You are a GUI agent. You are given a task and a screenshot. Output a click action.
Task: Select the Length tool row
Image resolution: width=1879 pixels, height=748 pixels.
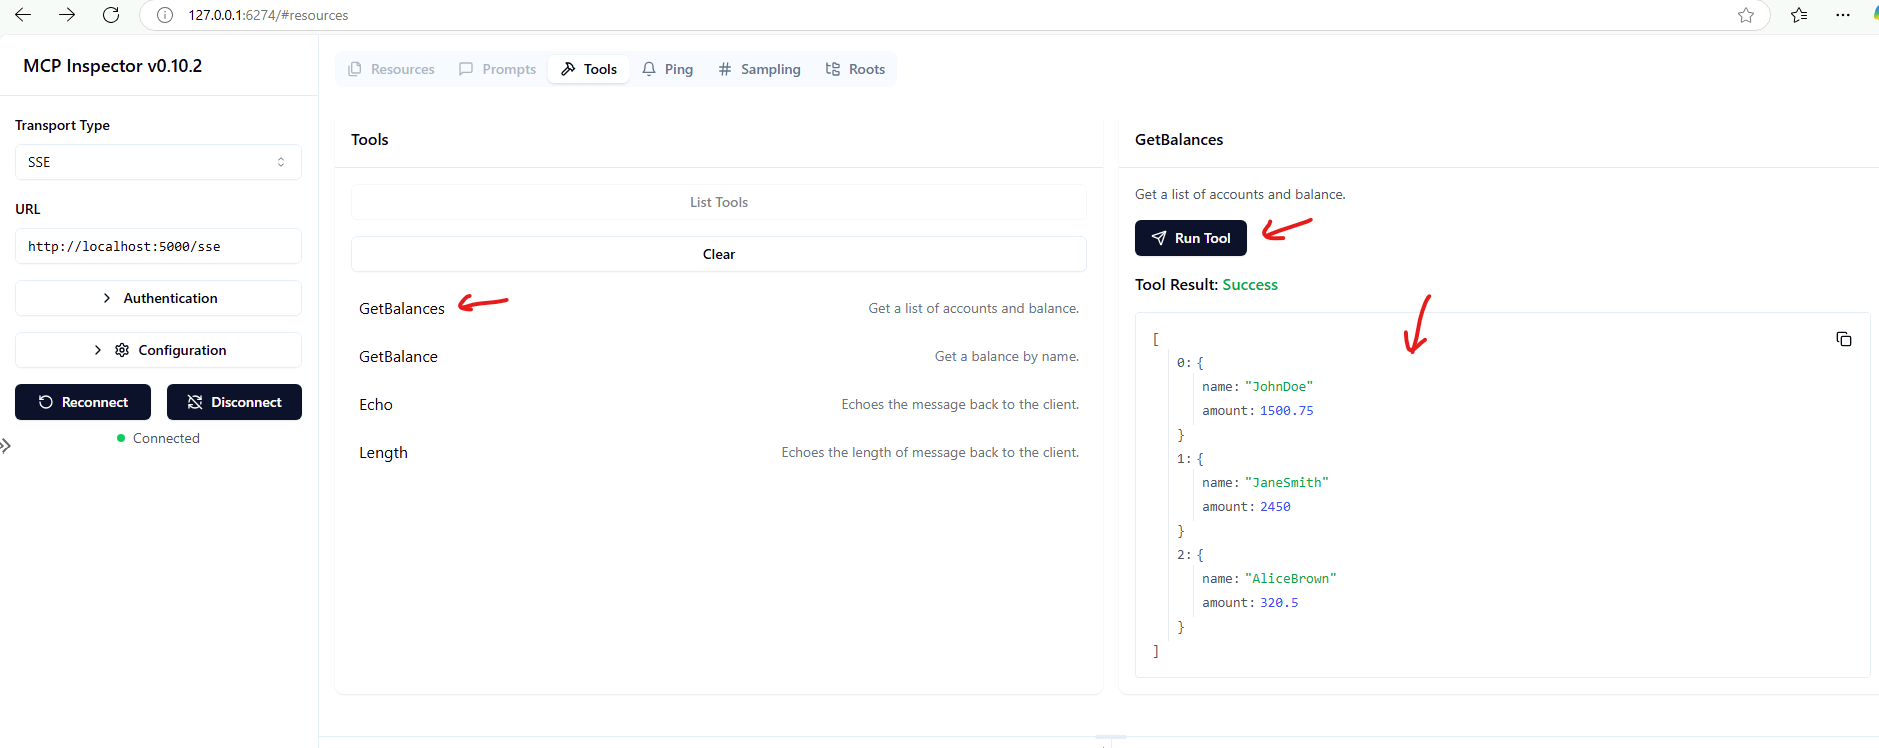point(718,452)
